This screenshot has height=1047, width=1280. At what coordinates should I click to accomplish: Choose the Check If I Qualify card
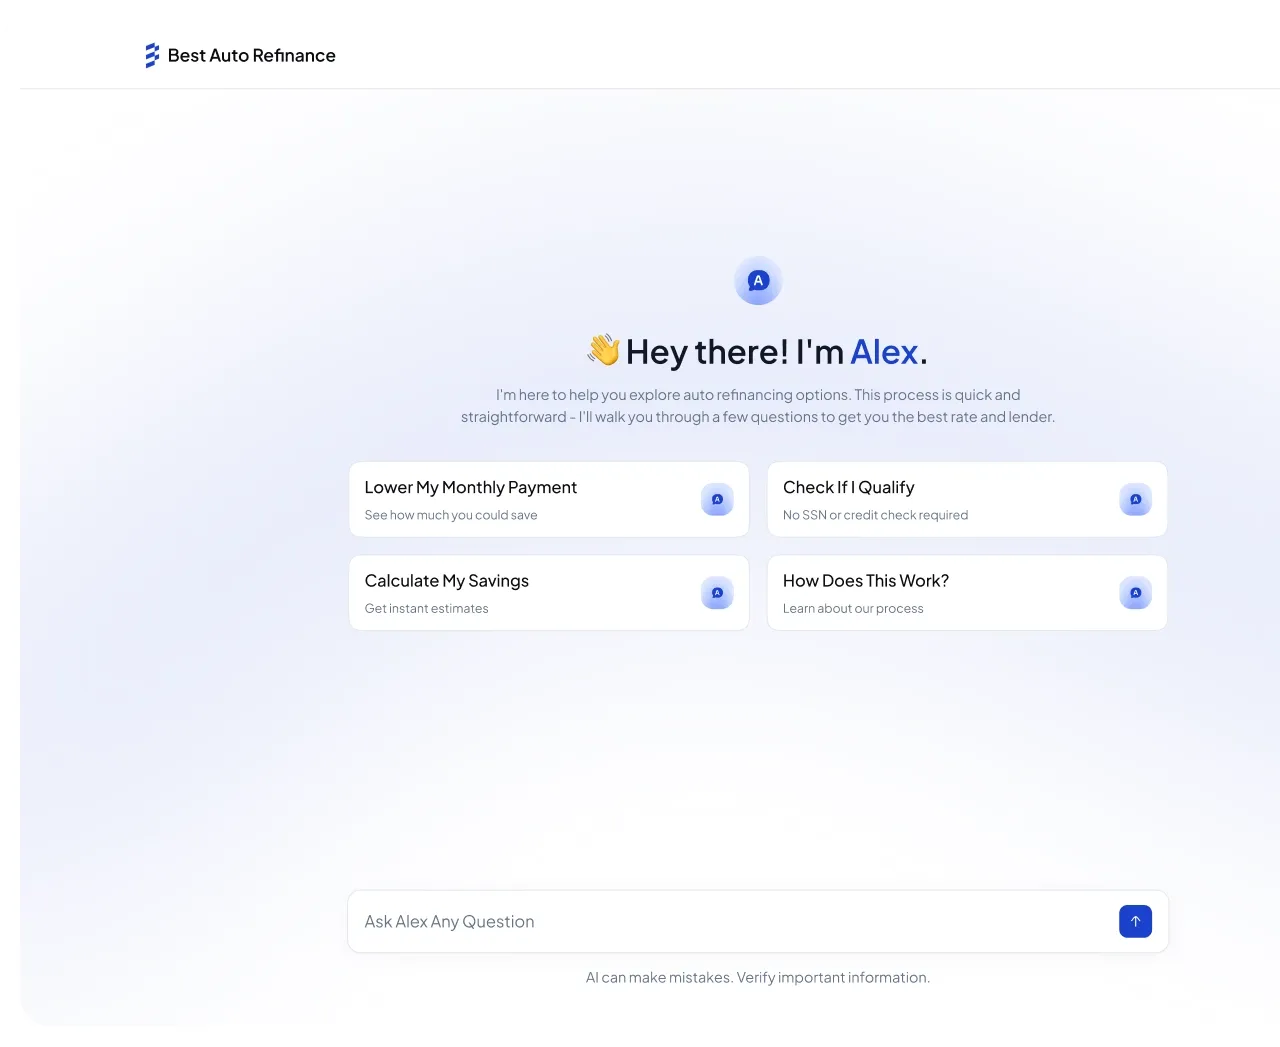pyautogui.click(x=967, y=499)
